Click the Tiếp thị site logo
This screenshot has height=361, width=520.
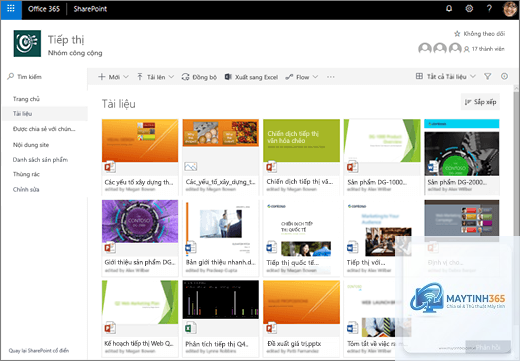27,43
